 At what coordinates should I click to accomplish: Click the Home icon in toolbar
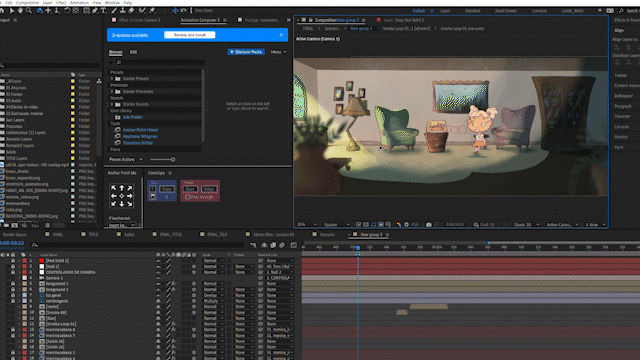point(2,11)
